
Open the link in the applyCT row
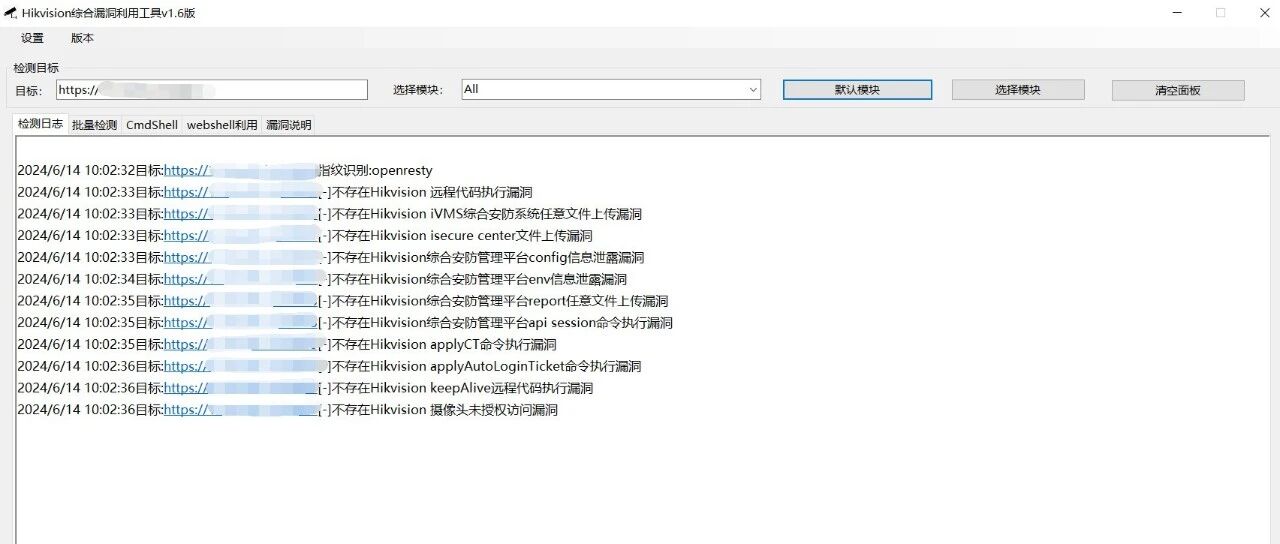[x=240, y=345]
